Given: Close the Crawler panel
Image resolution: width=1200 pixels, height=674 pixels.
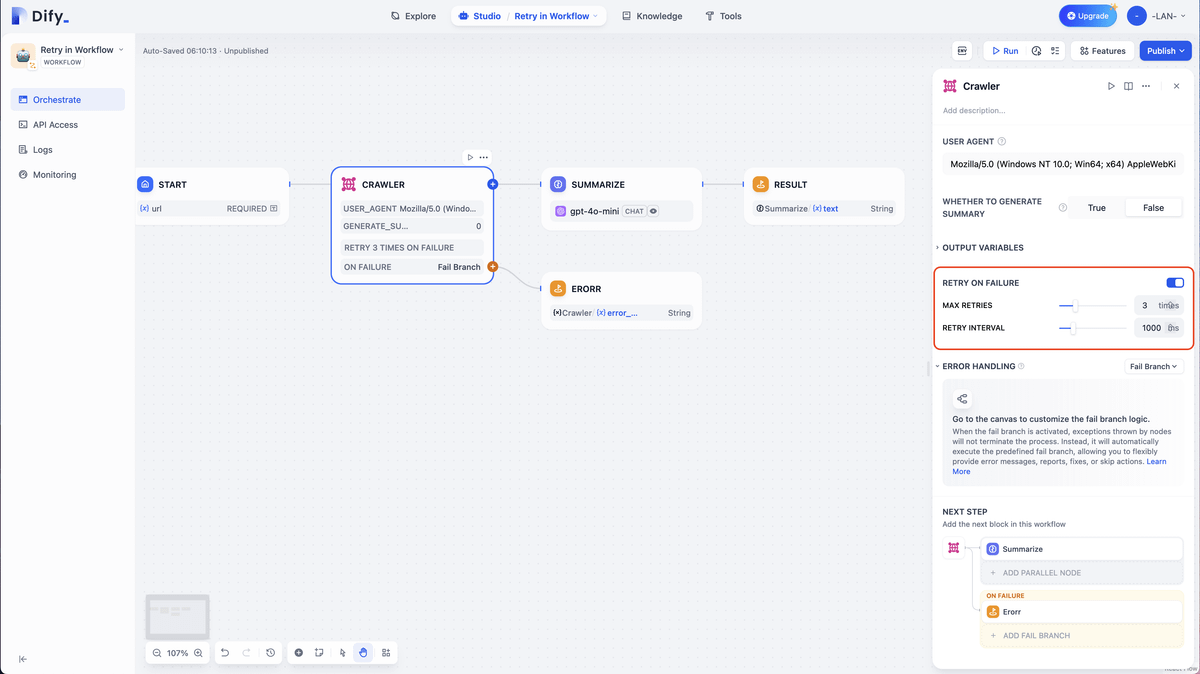Looking at the screenshot, I should pos(1176,86).
